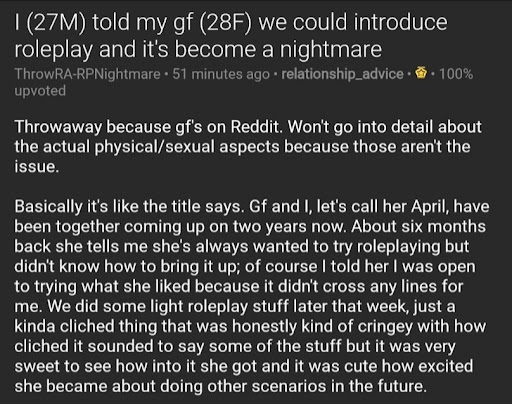Click the last line ending 'in the future.'
The height and width of the screenshot is (404, 512).
[220, 386]
